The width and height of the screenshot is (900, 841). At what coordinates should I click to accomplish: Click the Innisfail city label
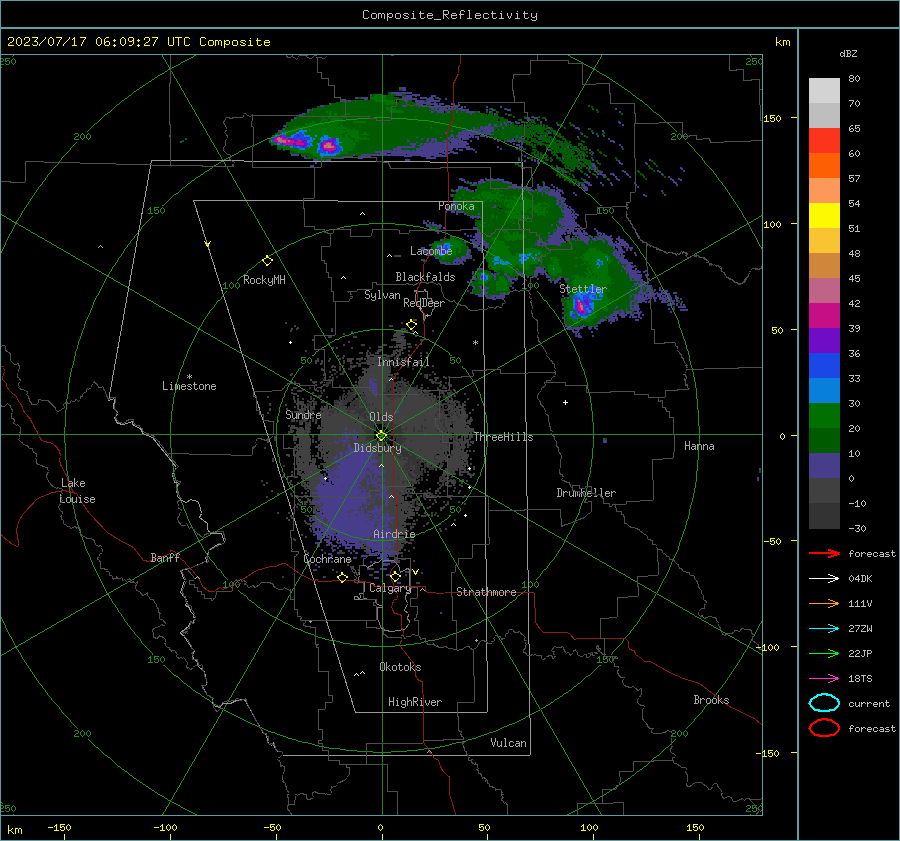click(403, 362)
